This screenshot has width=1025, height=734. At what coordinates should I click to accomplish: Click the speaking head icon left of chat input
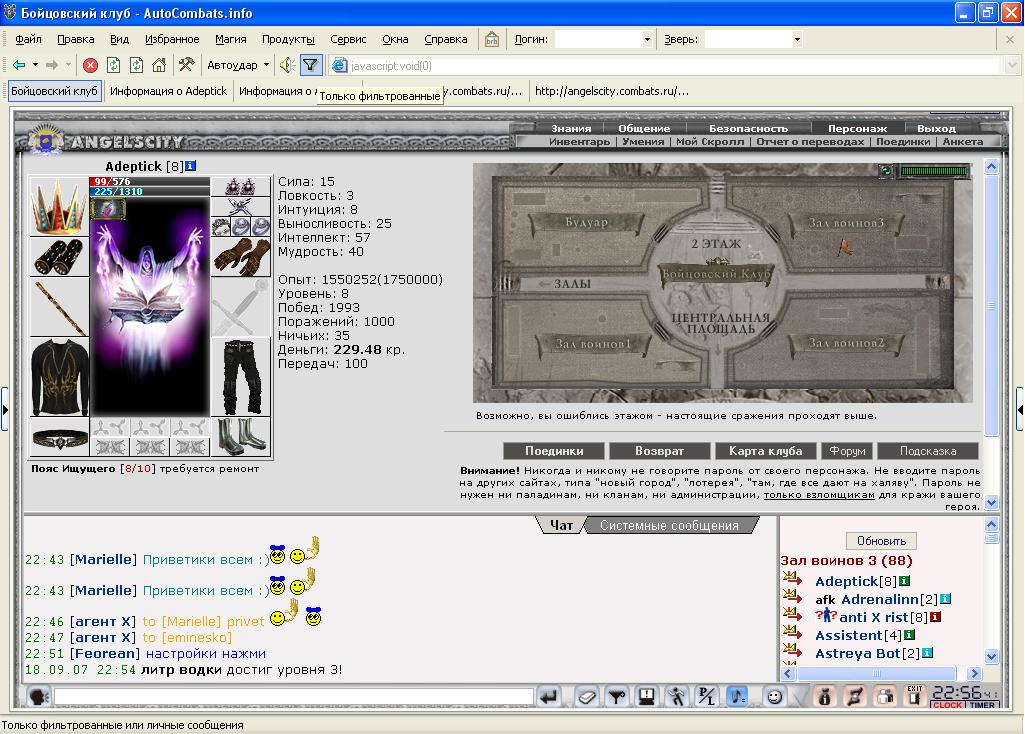[x=39, y=697]
